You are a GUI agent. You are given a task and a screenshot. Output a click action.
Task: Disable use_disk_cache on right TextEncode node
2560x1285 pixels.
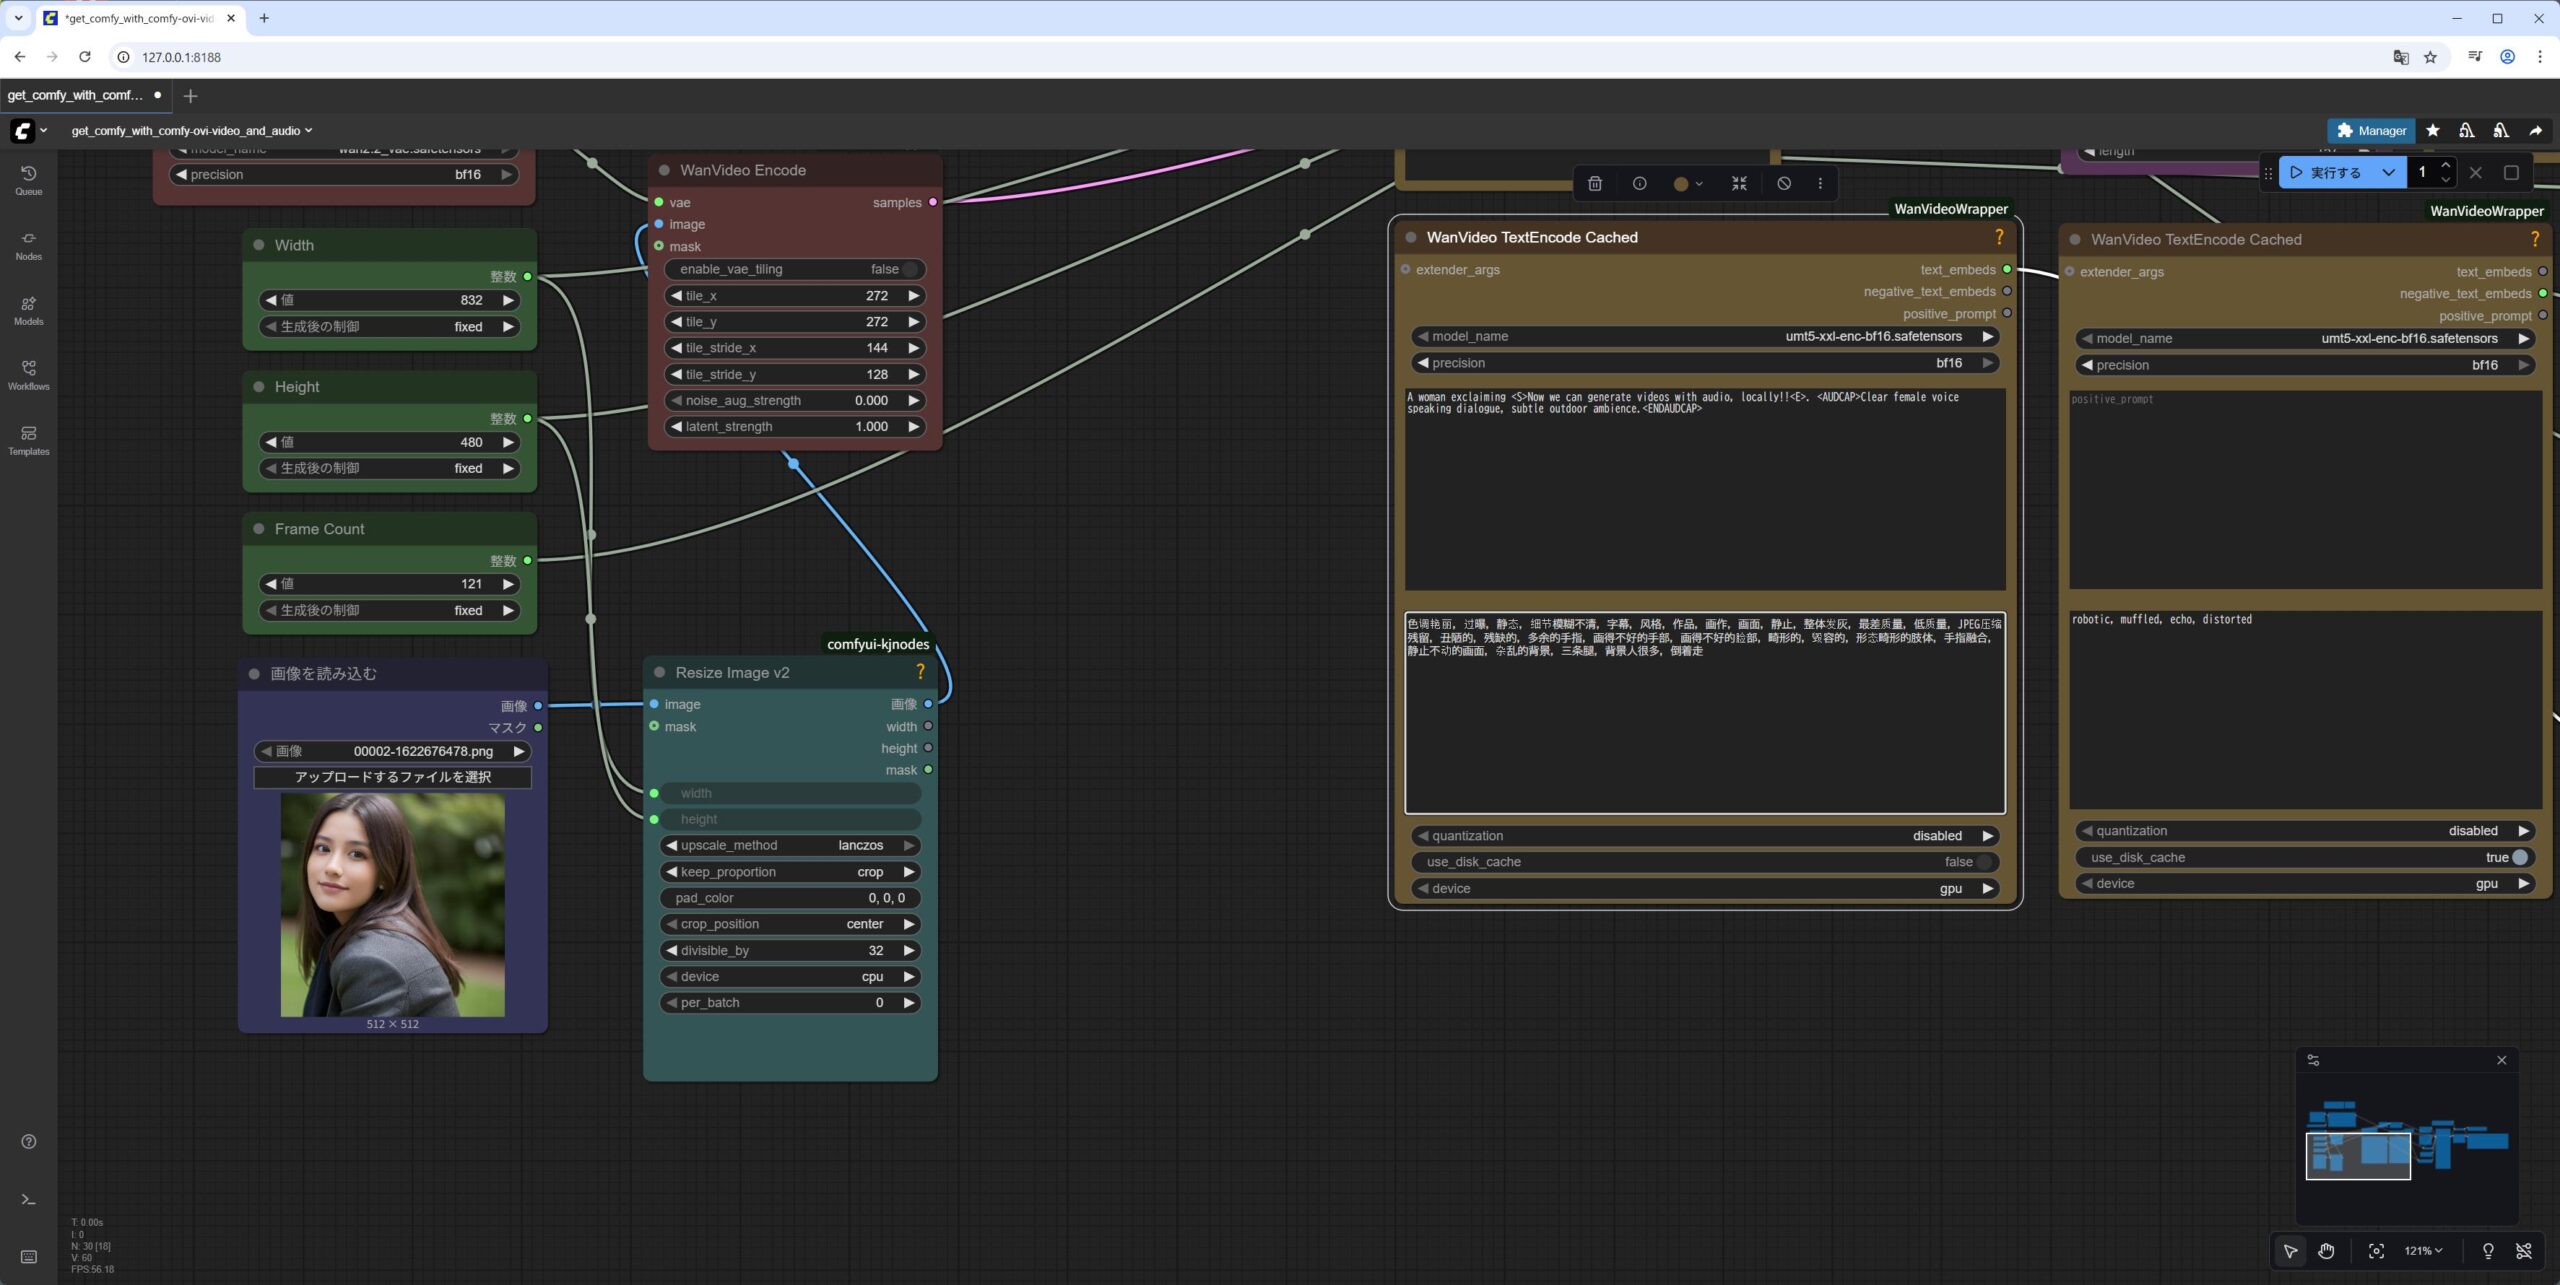click(2519, 857)
